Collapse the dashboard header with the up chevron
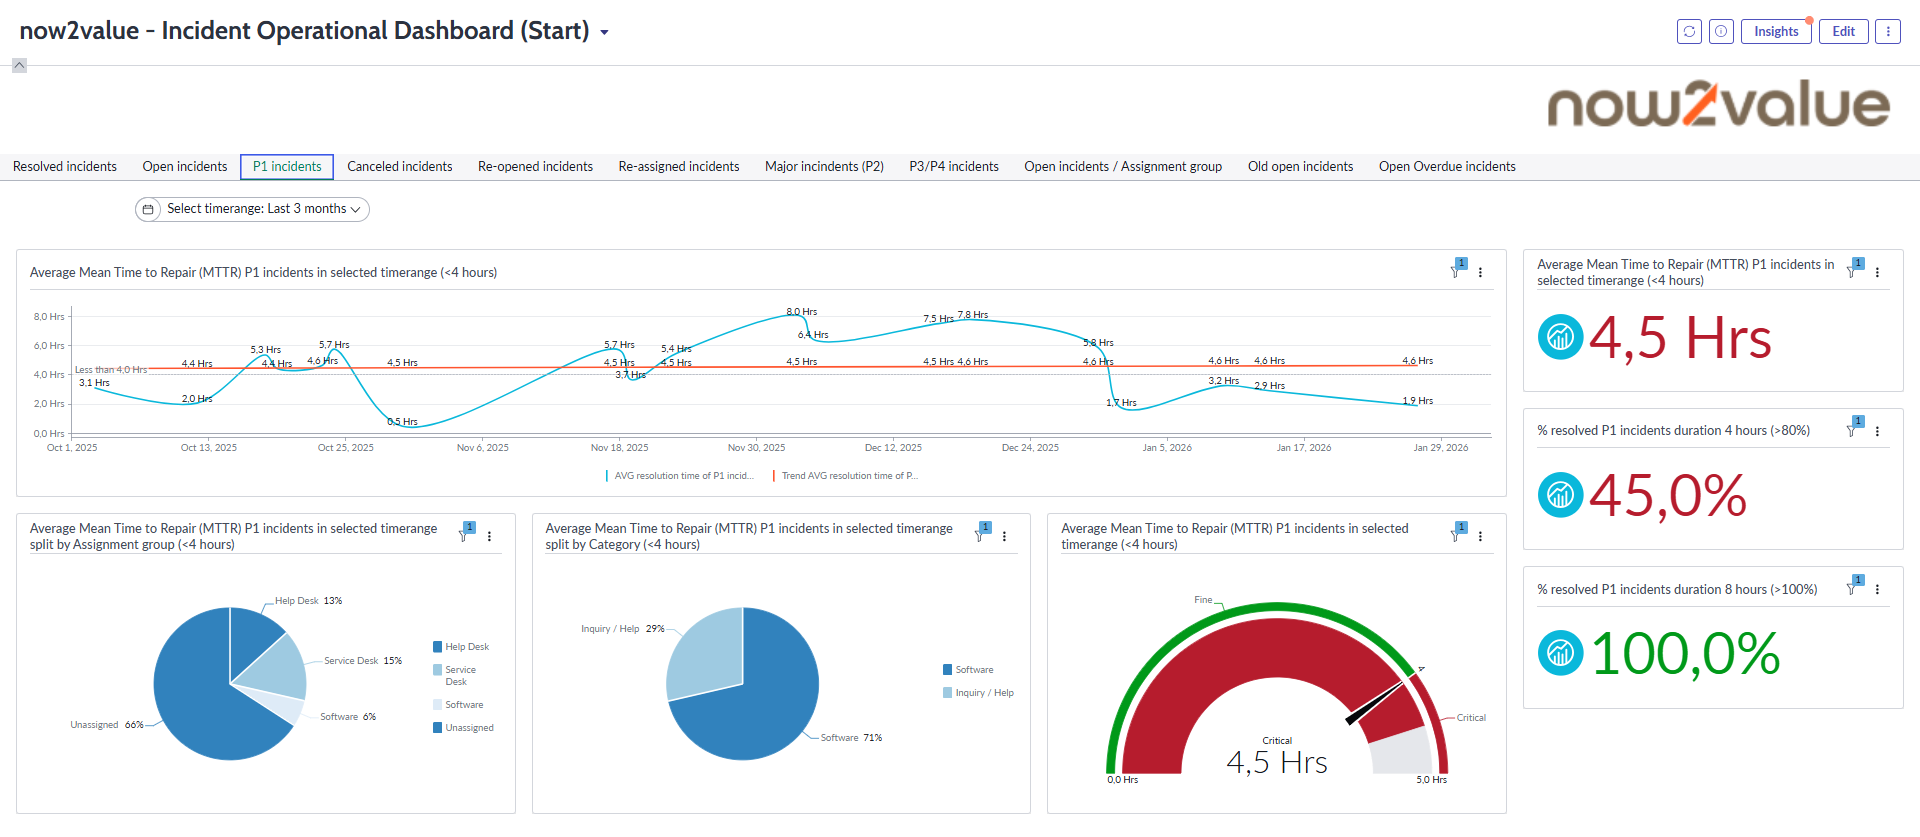 click(19, 65)
